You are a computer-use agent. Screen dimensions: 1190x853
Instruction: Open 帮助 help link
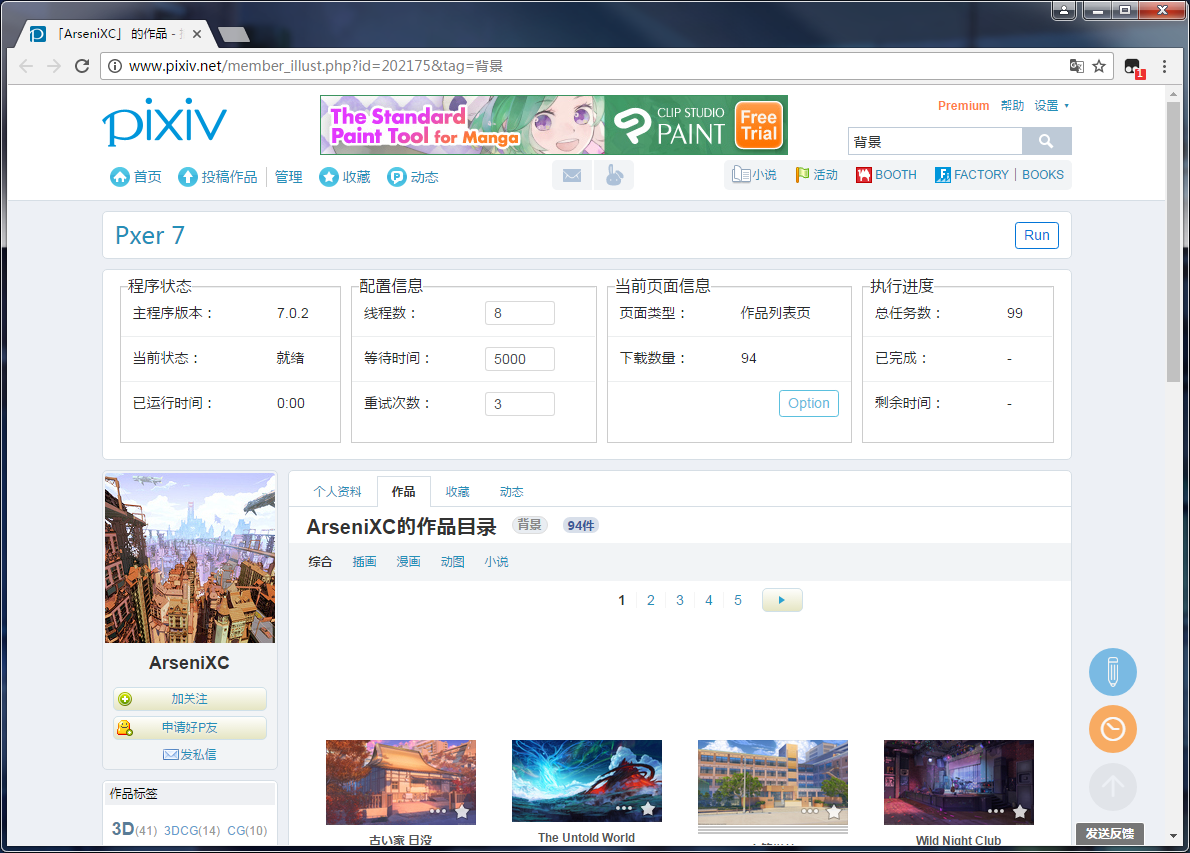click(x=1012, y=105)
